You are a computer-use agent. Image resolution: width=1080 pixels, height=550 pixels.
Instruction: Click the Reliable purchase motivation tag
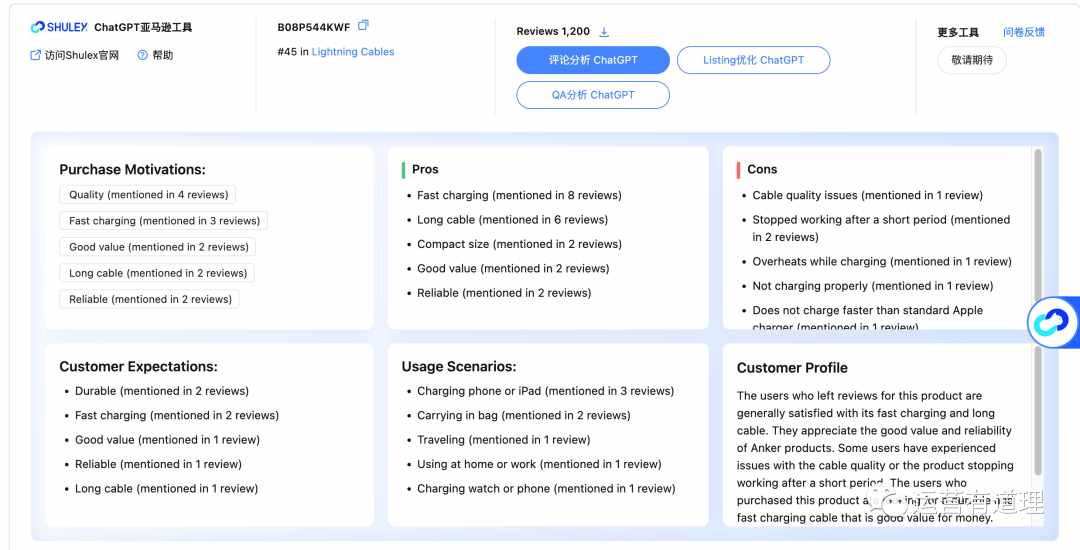pos(150,299)
